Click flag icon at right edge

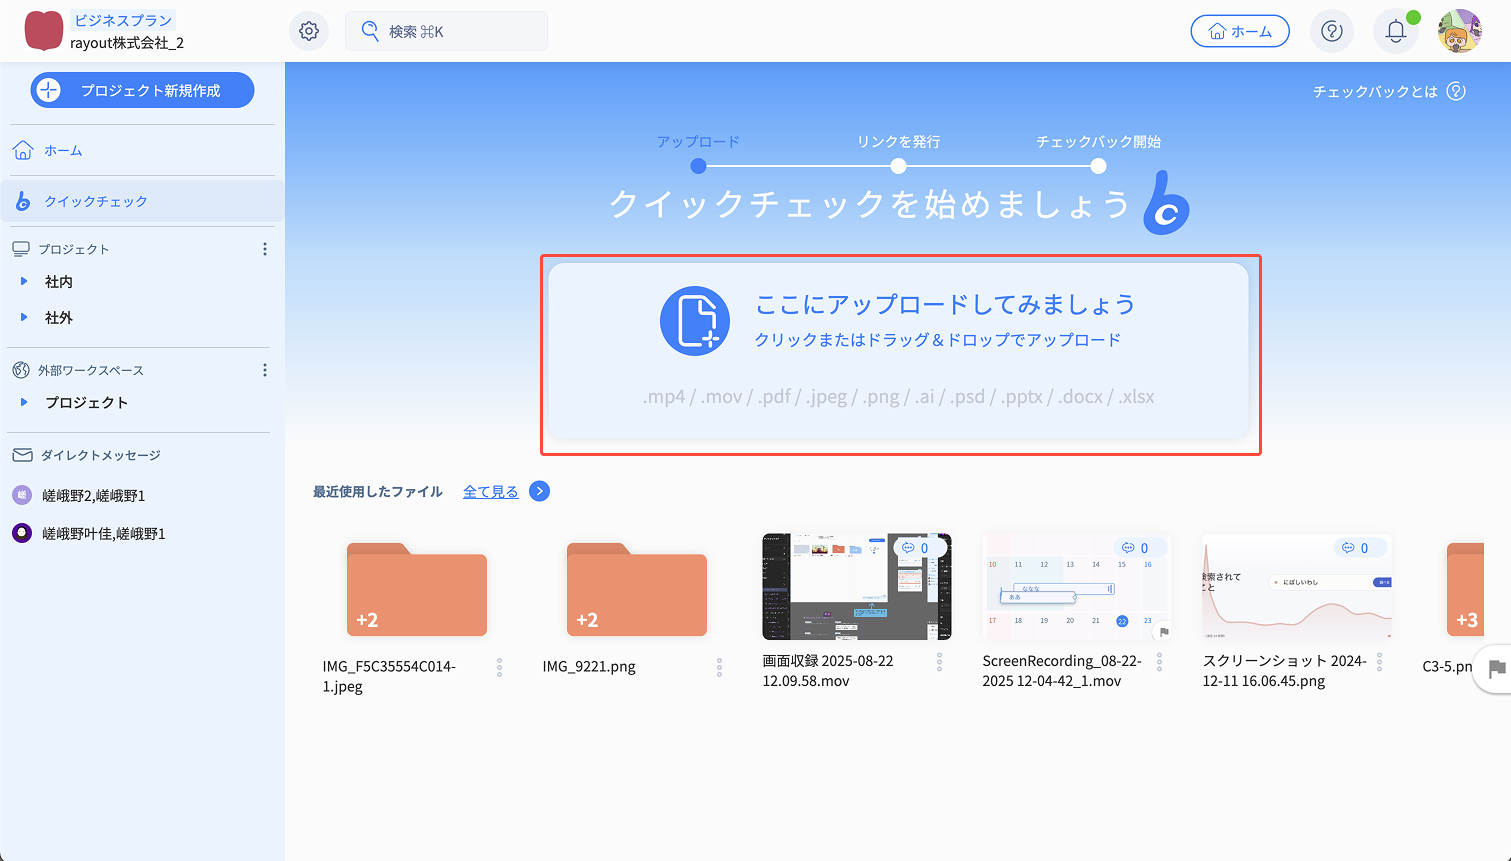(1496, 669)
